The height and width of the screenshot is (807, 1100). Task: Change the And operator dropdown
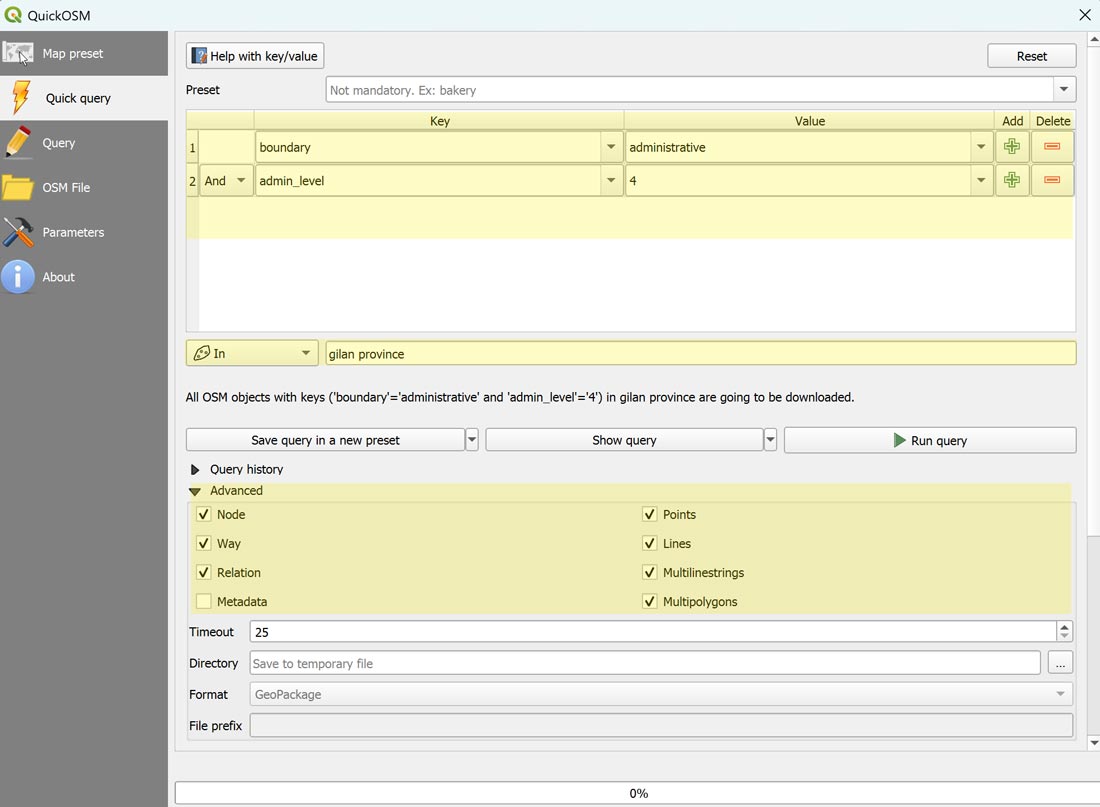coord(226,181)
